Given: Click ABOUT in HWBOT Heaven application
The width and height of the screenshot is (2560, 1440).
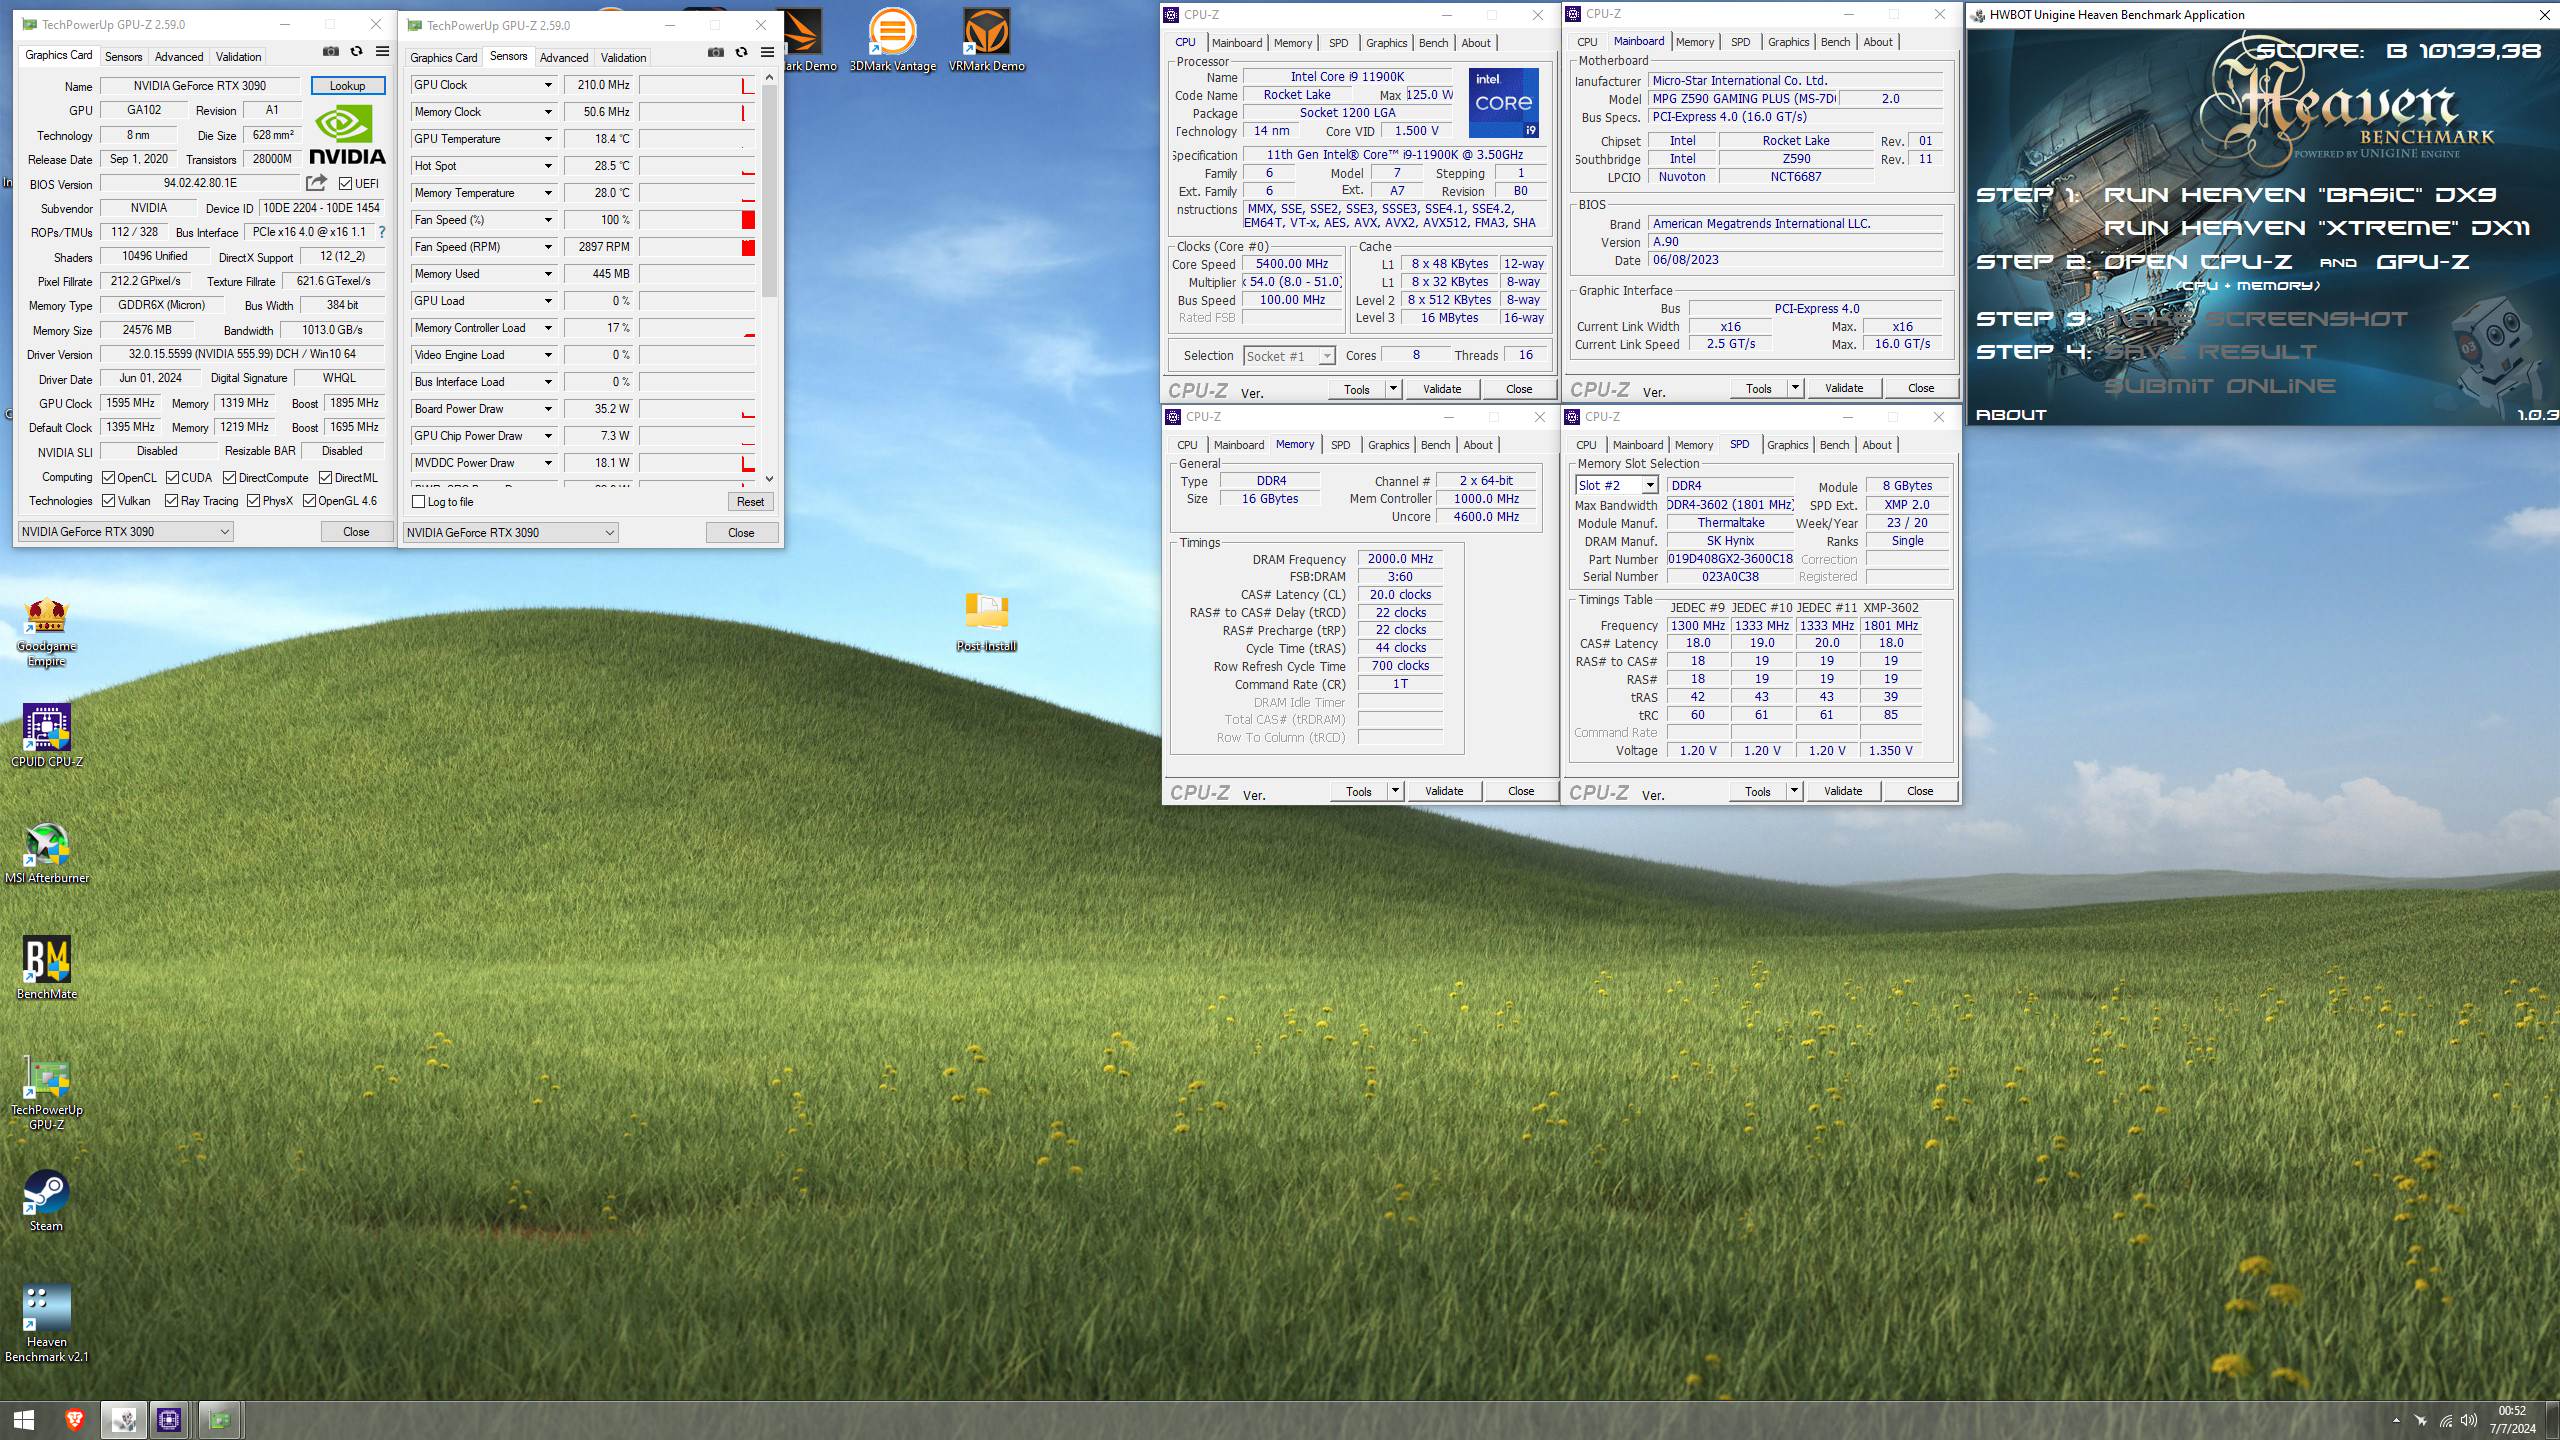Looking at the screenshot, I should pyautogui.click(x=2011, y=414).
